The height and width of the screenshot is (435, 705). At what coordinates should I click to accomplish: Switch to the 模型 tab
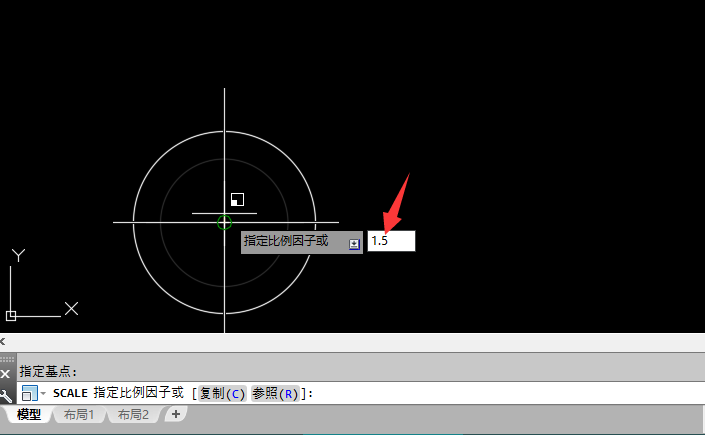(29, 414)
